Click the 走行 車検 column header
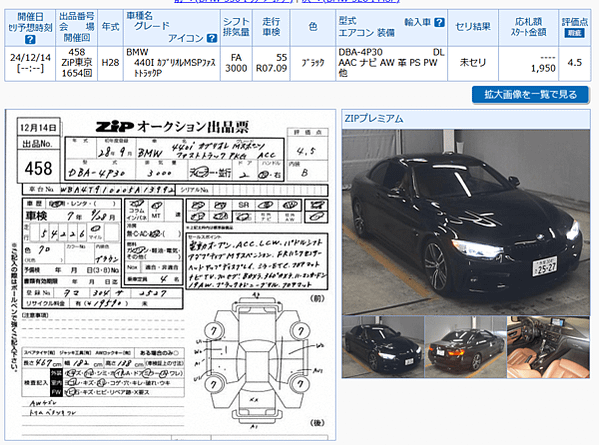 pyautogui.click(x=271, y=28)
